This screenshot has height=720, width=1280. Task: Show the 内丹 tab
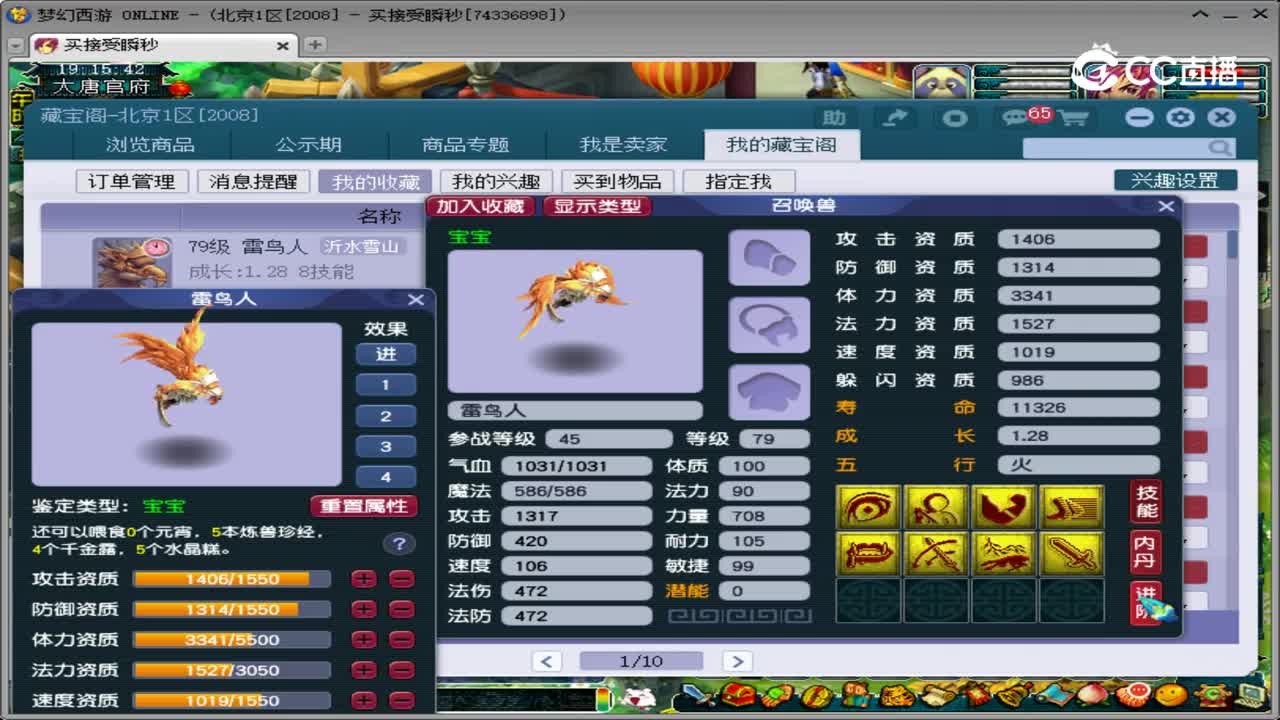(1146, 552)
